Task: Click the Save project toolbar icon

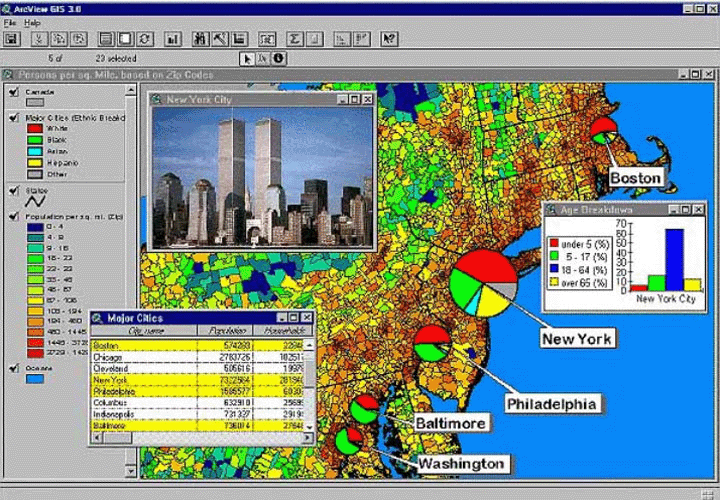Action: pyautogui.click(x=12, y=39)
